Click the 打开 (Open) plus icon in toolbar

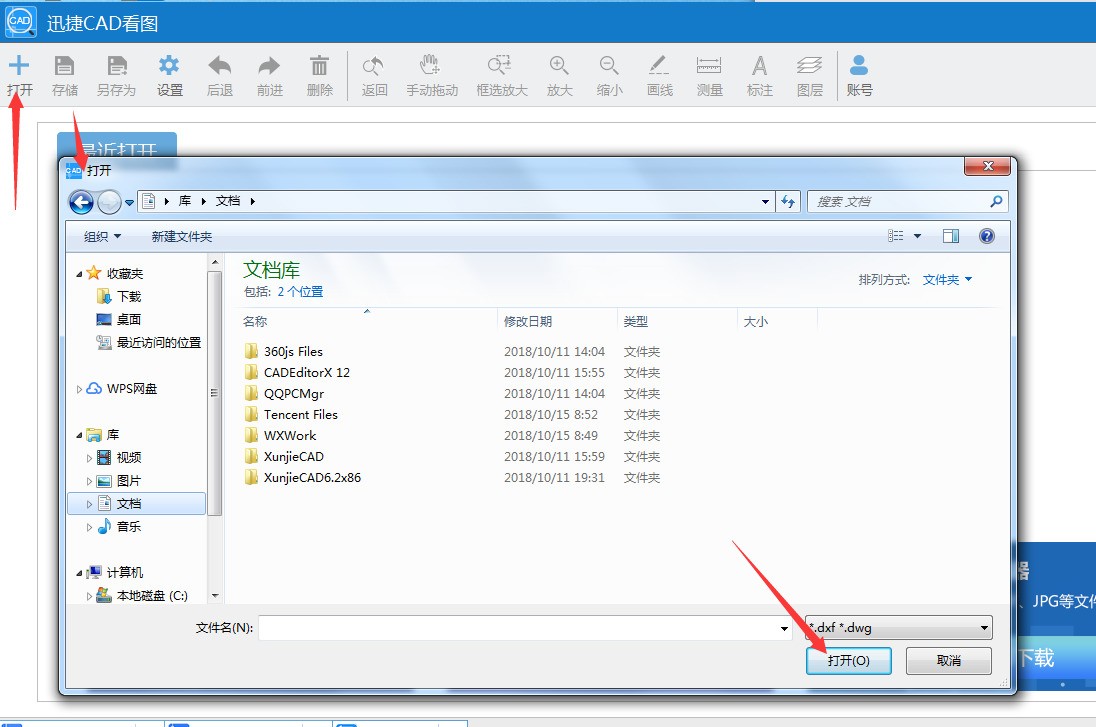coord(19,67)
